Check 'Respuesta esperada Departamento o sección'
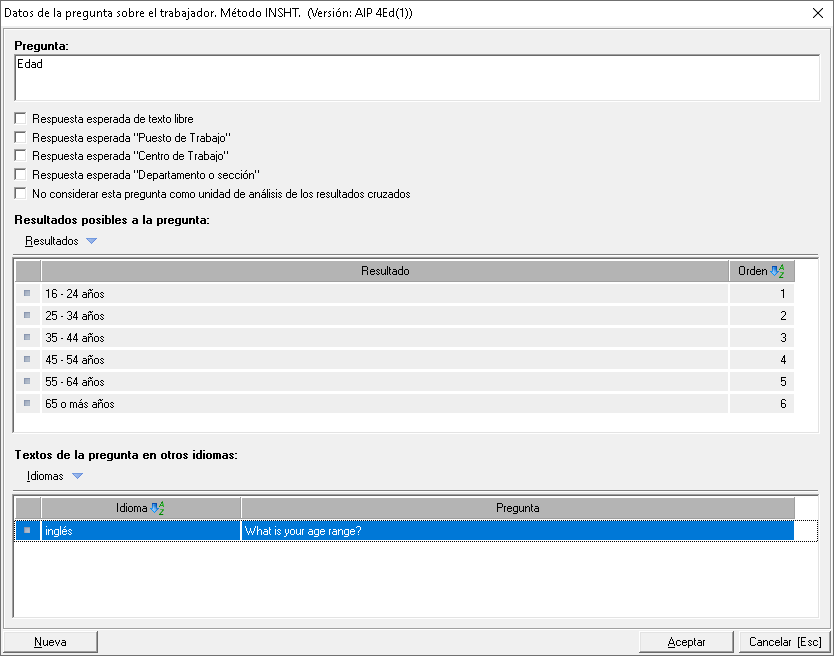This screenshot has height=656, width=834. point(21,175)
